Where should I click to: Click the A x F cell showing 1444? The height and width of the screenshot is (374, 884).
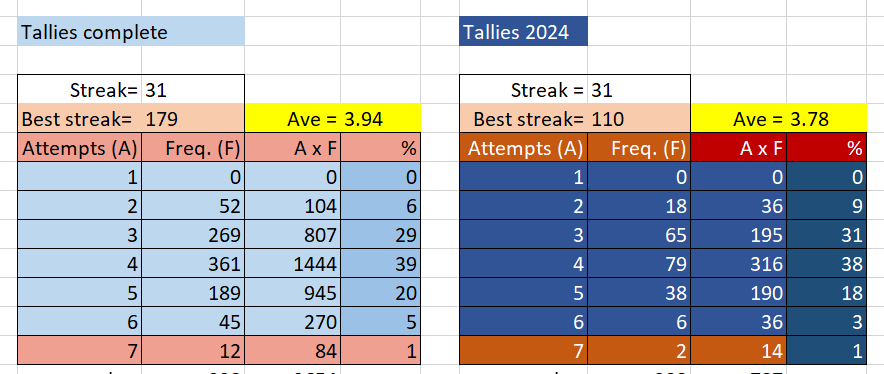pos(293,263)
